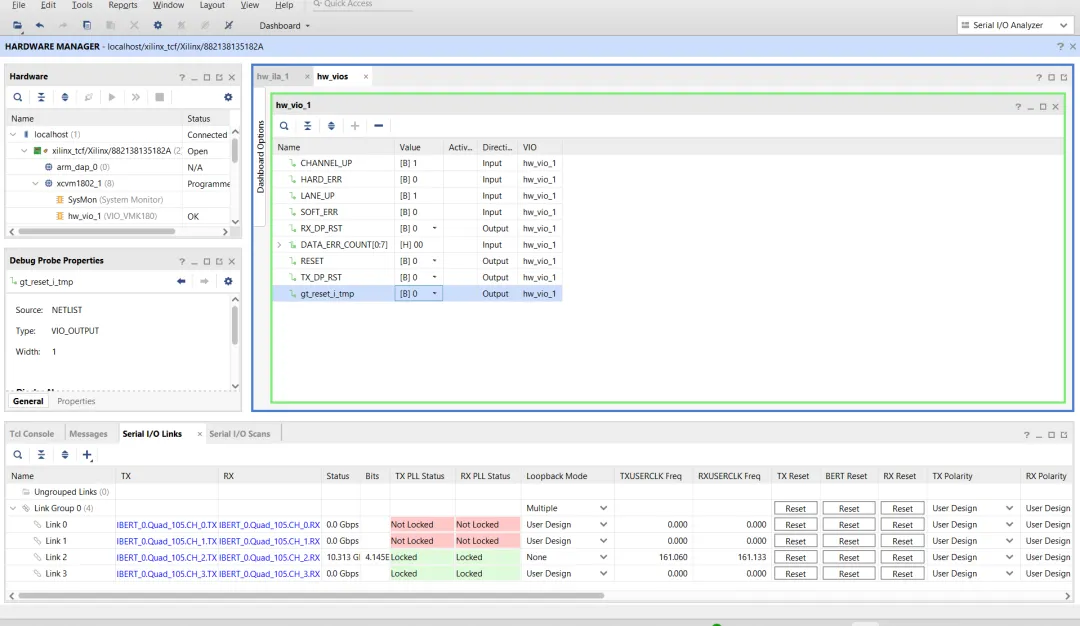
Task: Collapse the Link Group 0 tree node
Action: [12, 508]
